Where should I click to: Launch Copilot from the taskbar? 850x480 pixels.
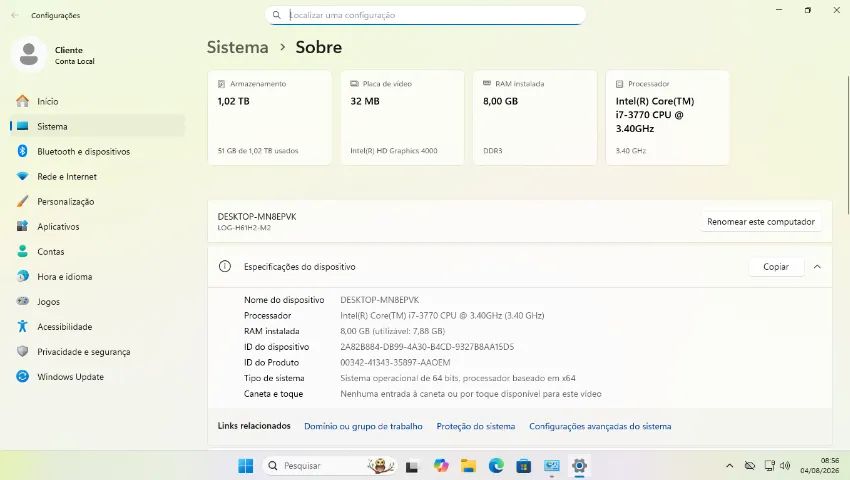(441, 465)
